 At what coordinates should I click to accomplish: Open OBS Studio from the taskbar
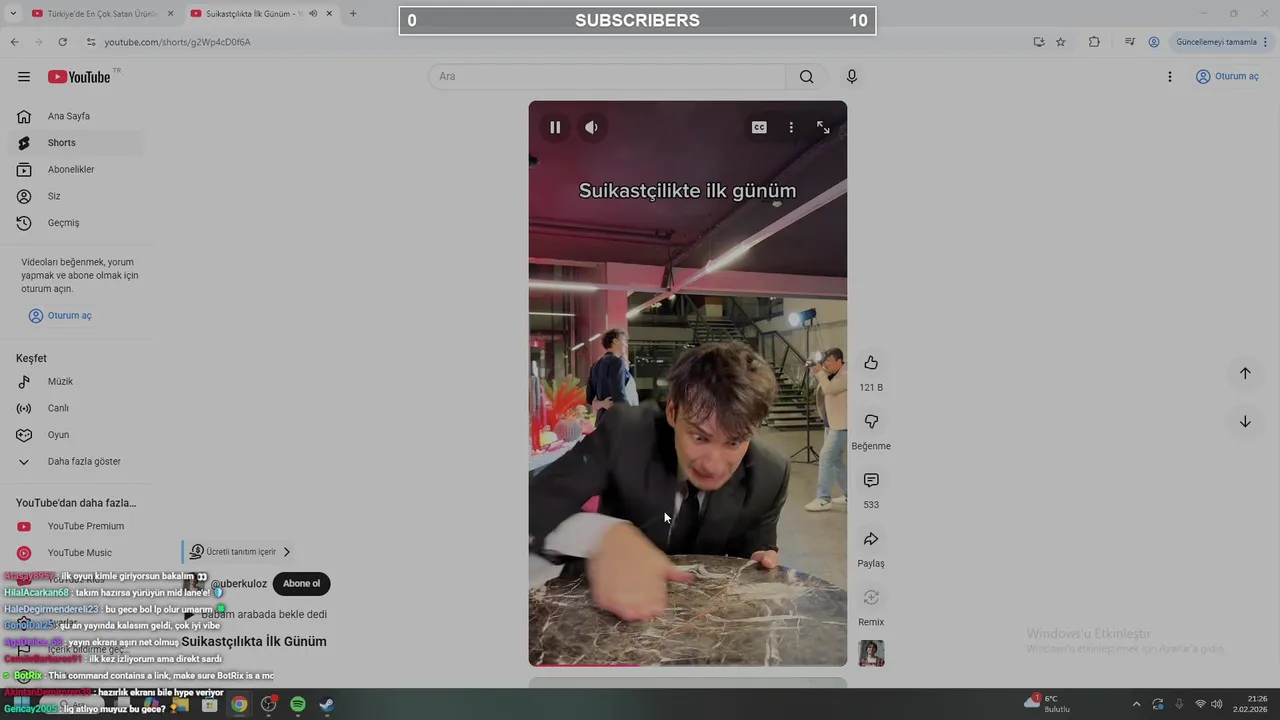pos(268,705)
